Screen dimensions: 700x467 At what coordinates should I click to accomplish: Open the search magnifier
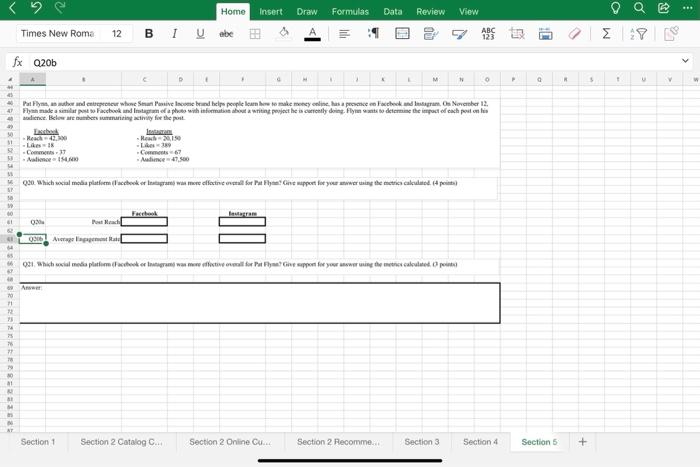(x=640, y=8)
